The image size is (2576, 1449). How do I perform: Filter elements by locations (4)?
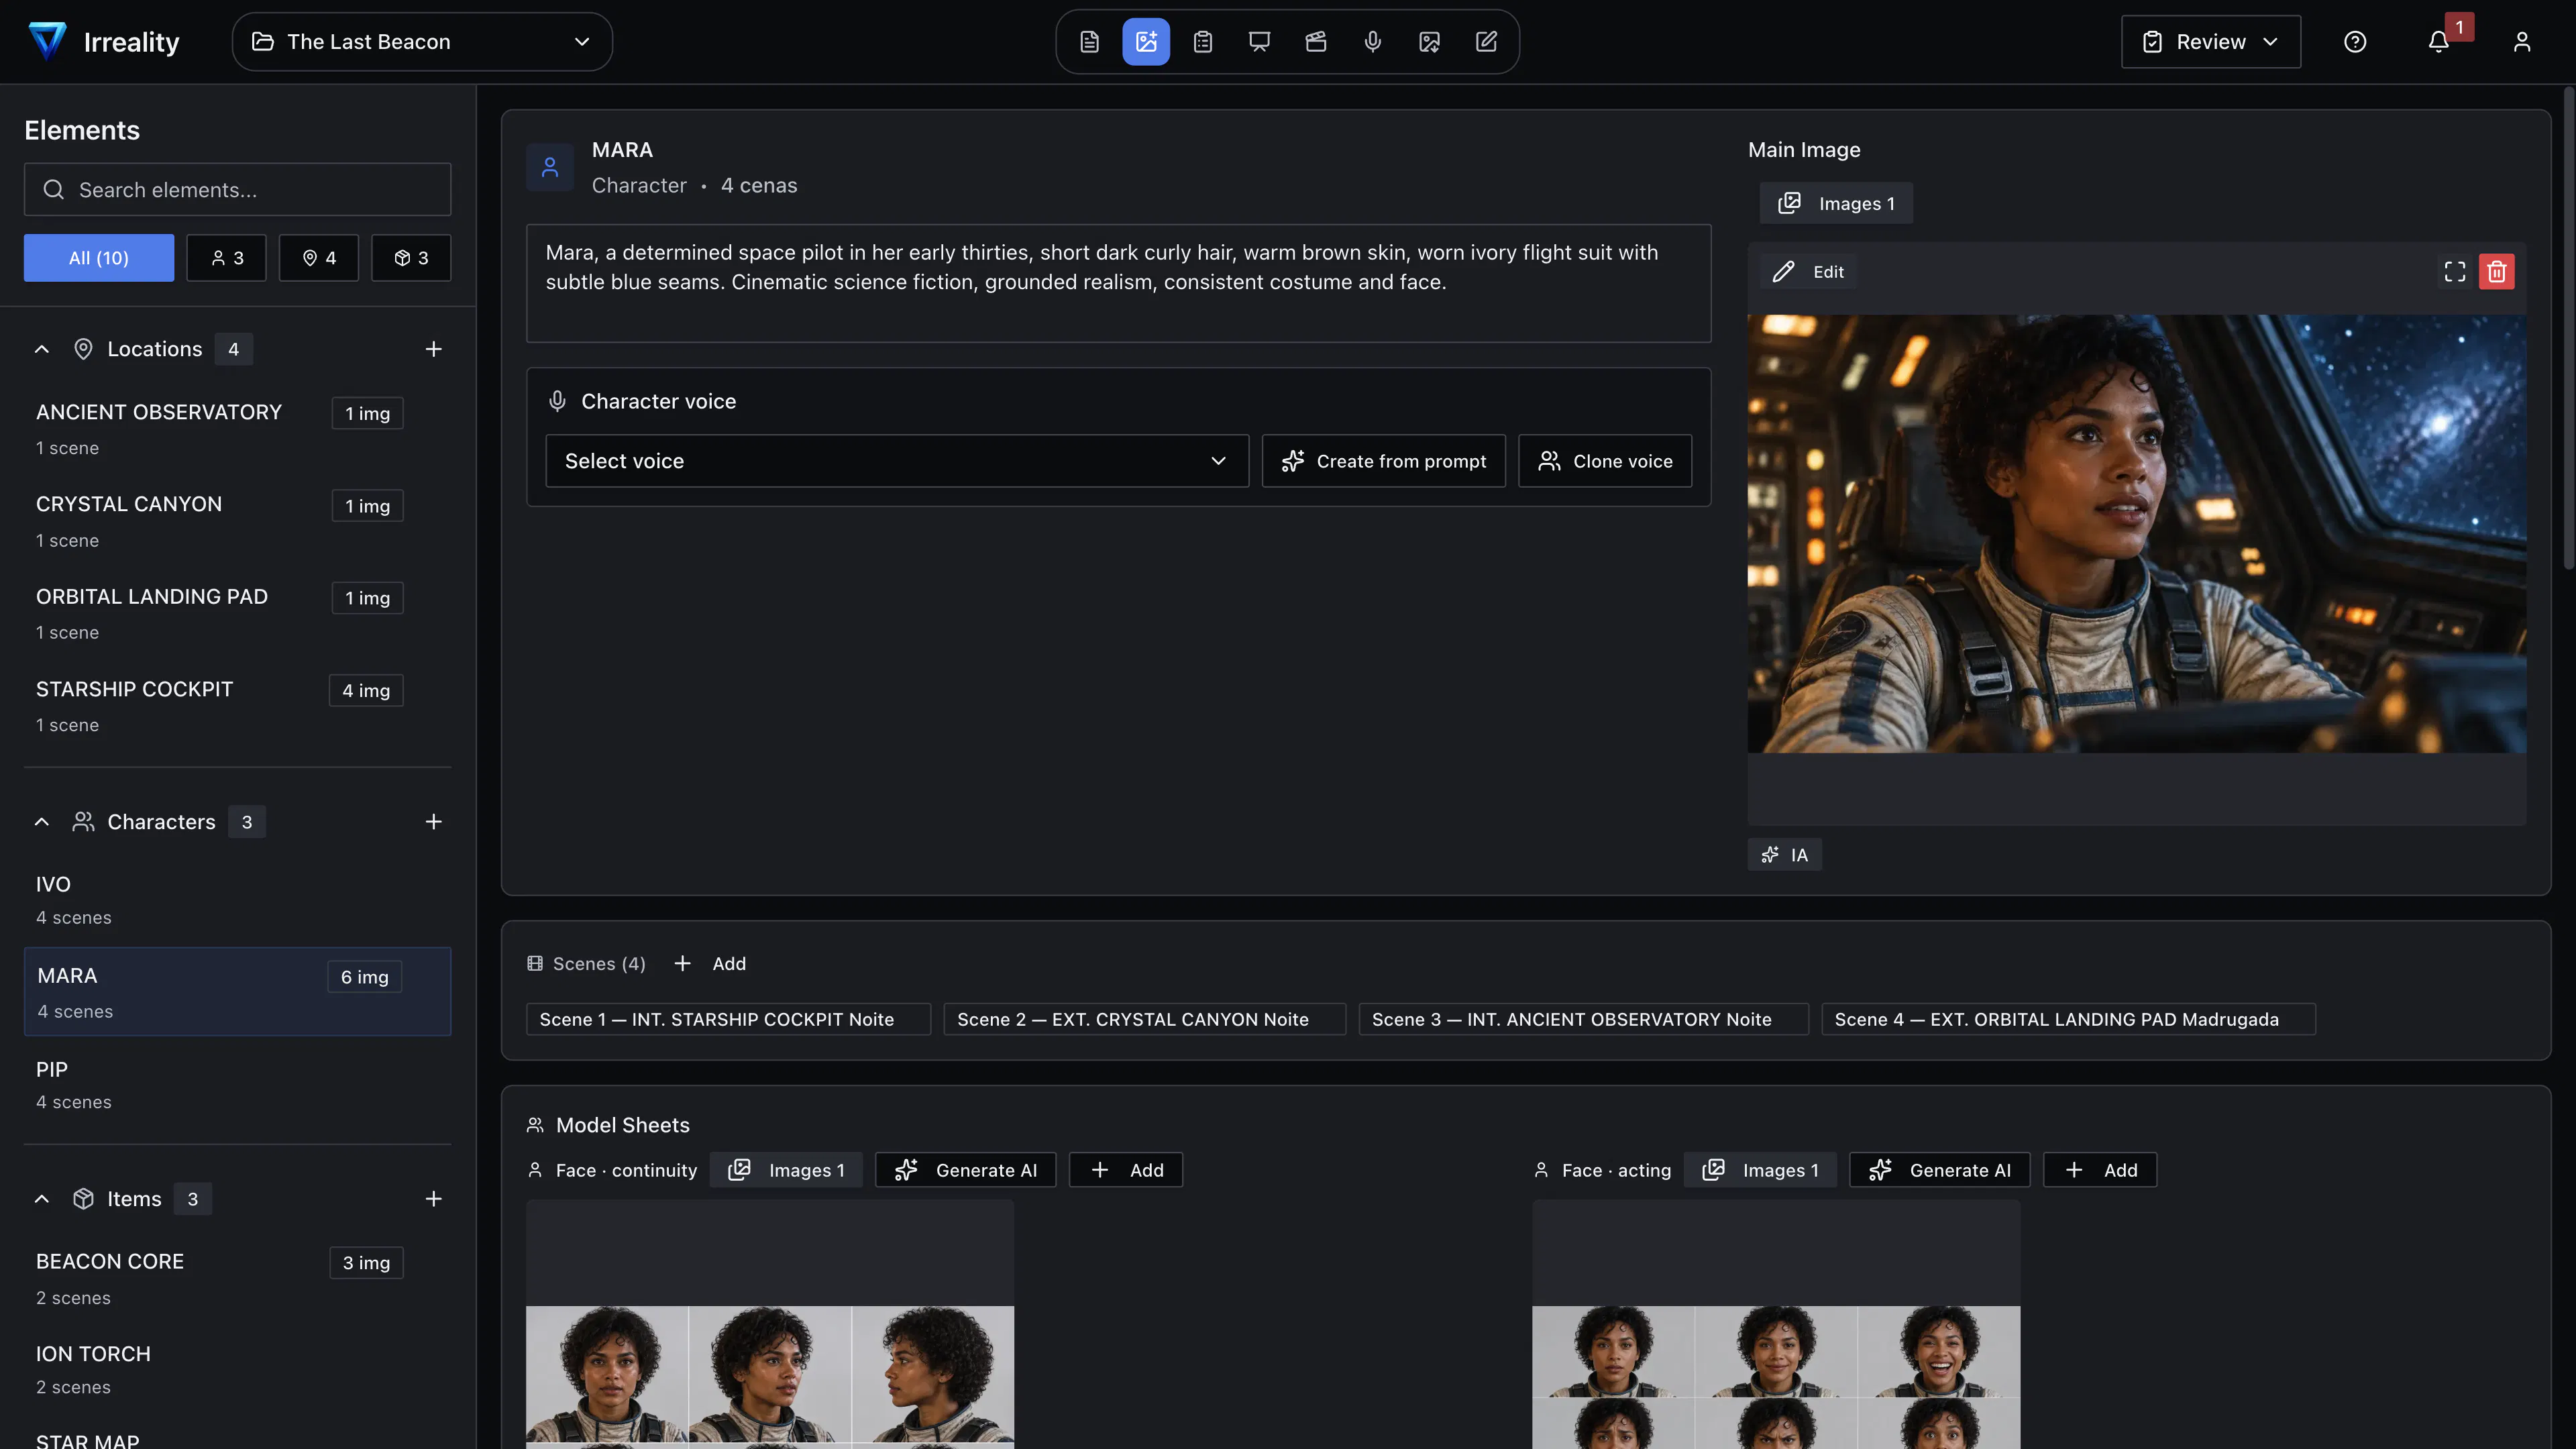click(319, 258)
